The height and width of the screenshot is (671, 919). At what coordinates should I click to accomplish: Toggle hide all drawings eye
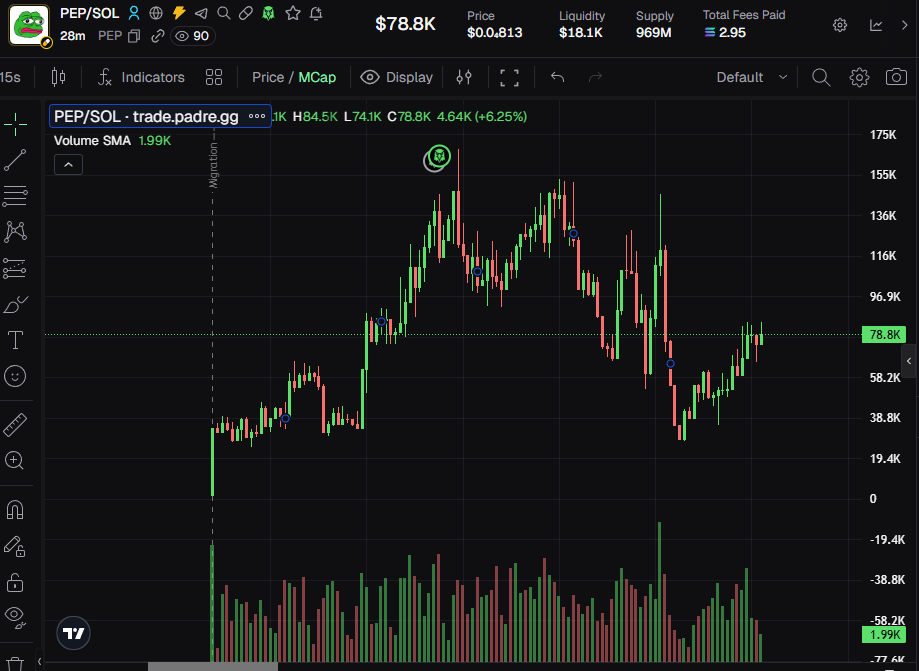(x=15, y=616)
